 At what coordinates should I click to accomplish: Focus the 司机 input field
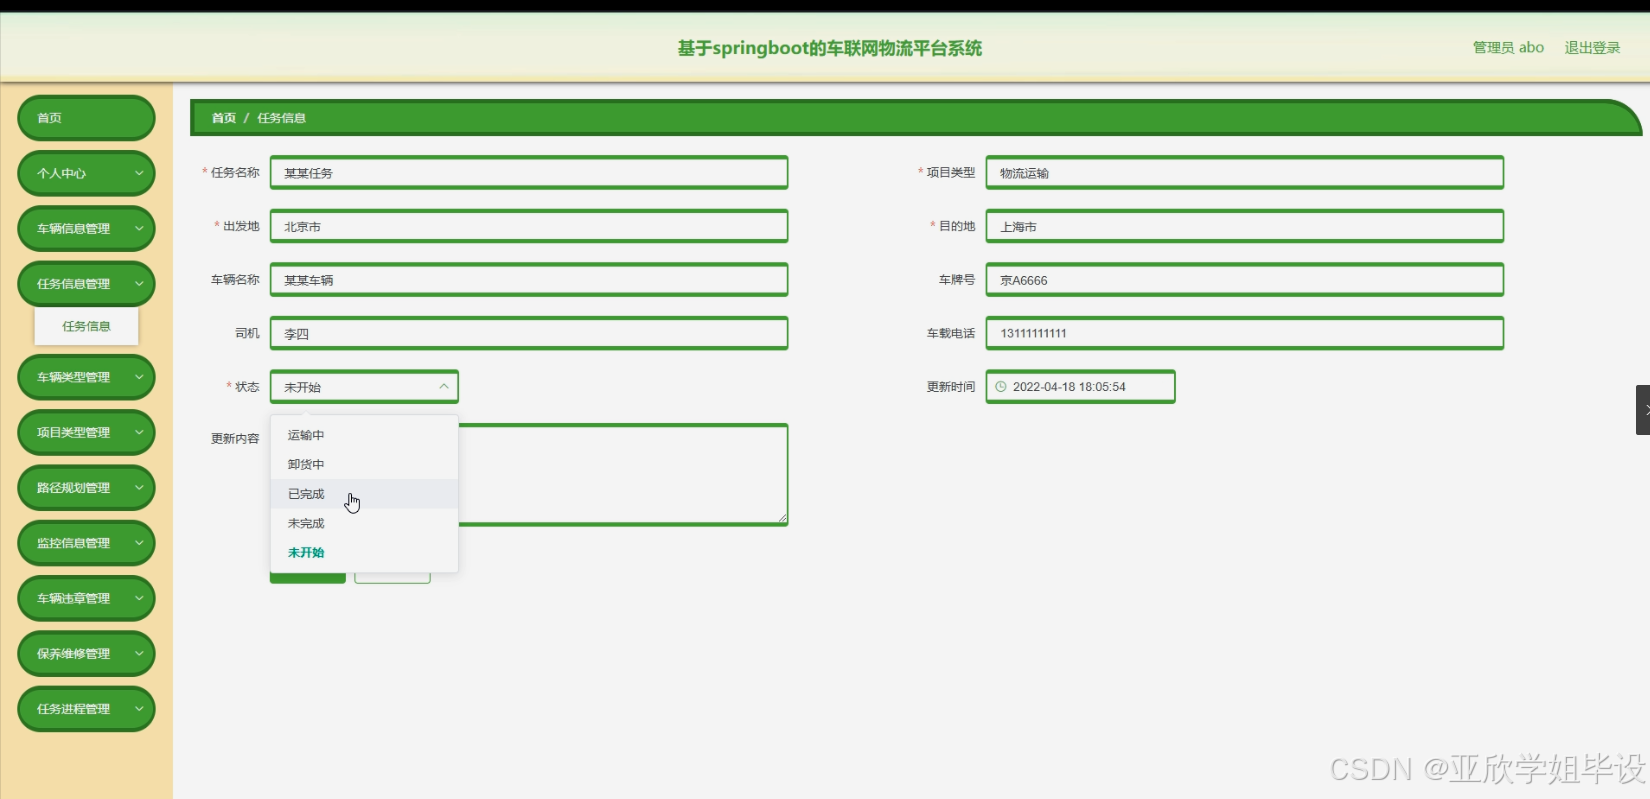[x=529, y=333]
